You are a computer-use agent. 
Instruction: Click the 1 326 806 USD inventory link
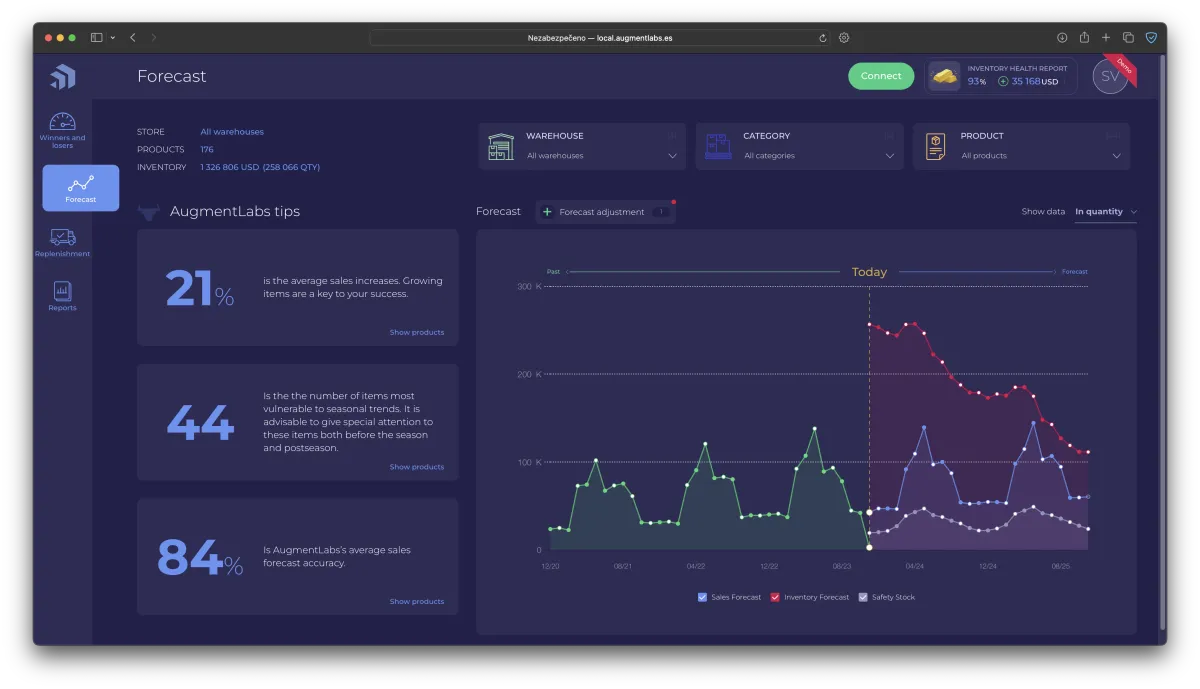pyautogui.click(x=260, y=167)
